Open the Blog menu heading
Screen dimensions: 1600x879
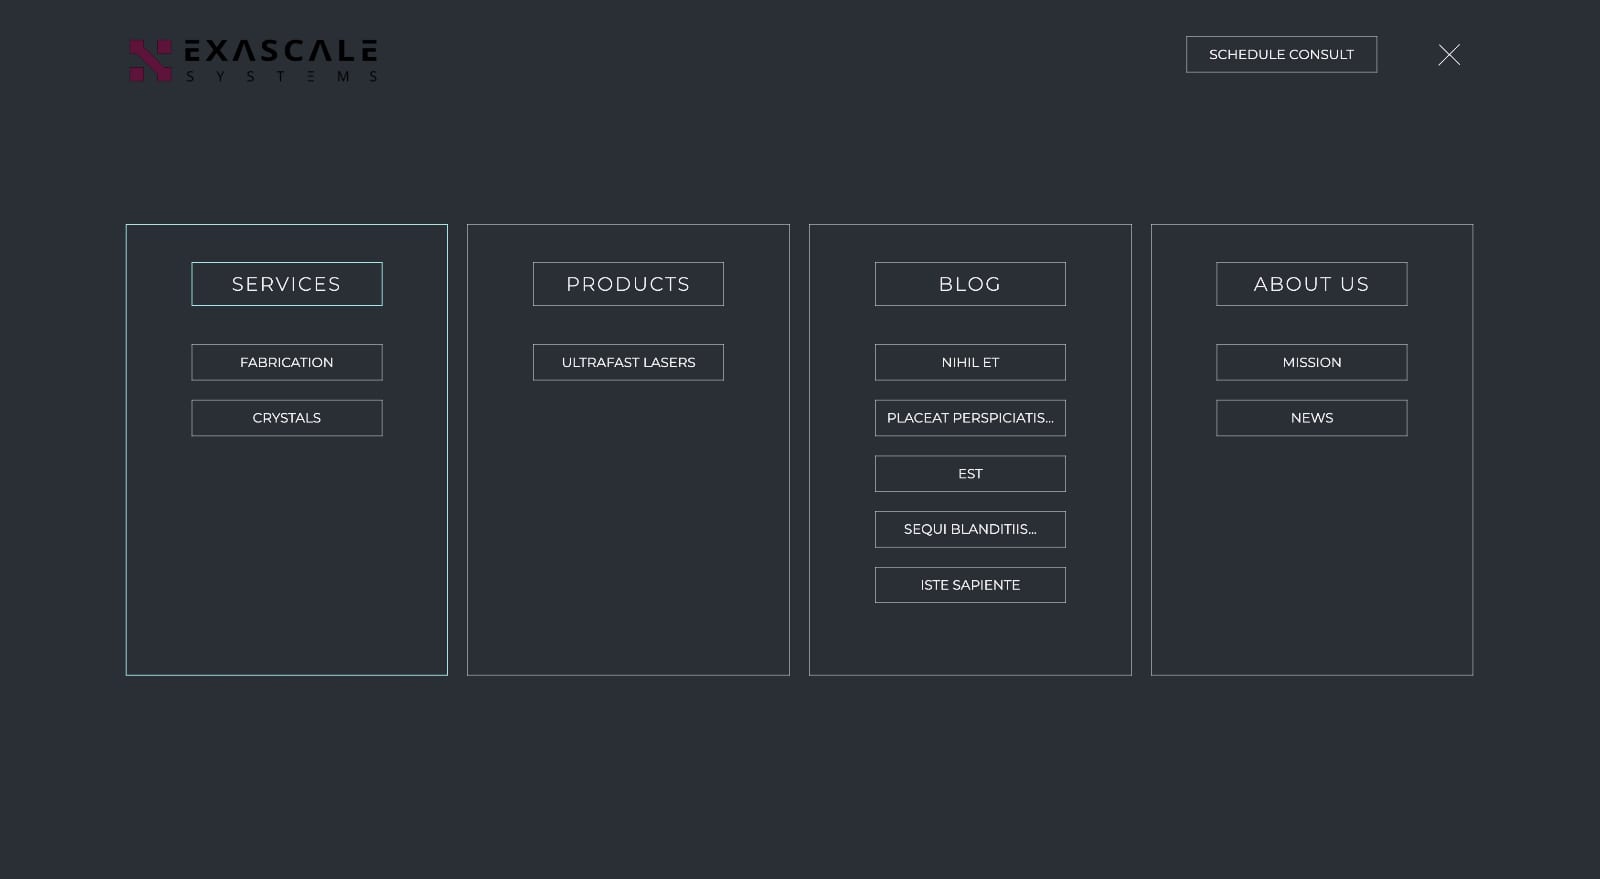pos(970,284)
